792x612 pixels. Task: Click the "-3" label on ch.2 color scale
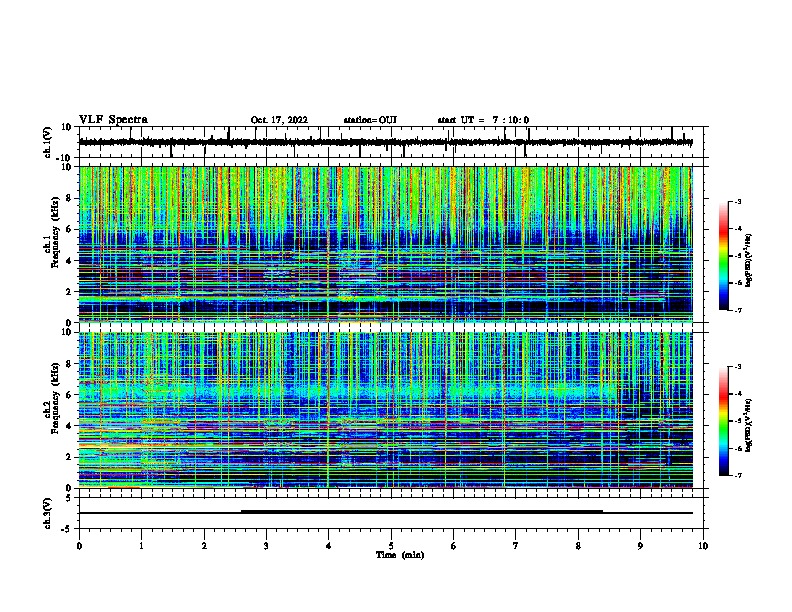tap(737, 367)
